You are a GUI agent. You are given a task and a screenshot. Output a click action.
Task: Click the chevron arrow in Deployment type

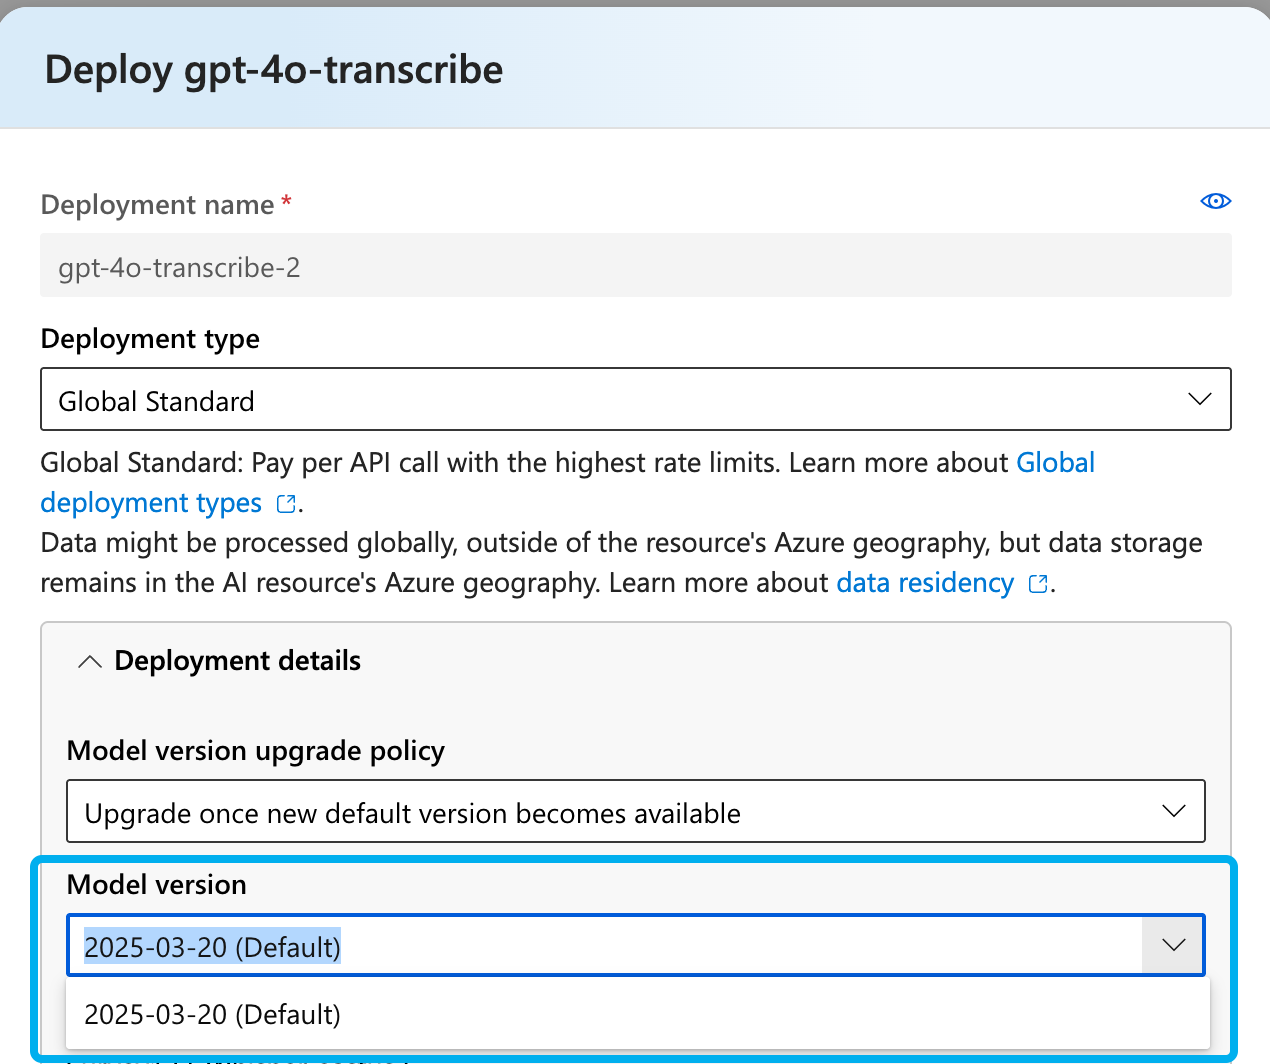(1199, 400)
